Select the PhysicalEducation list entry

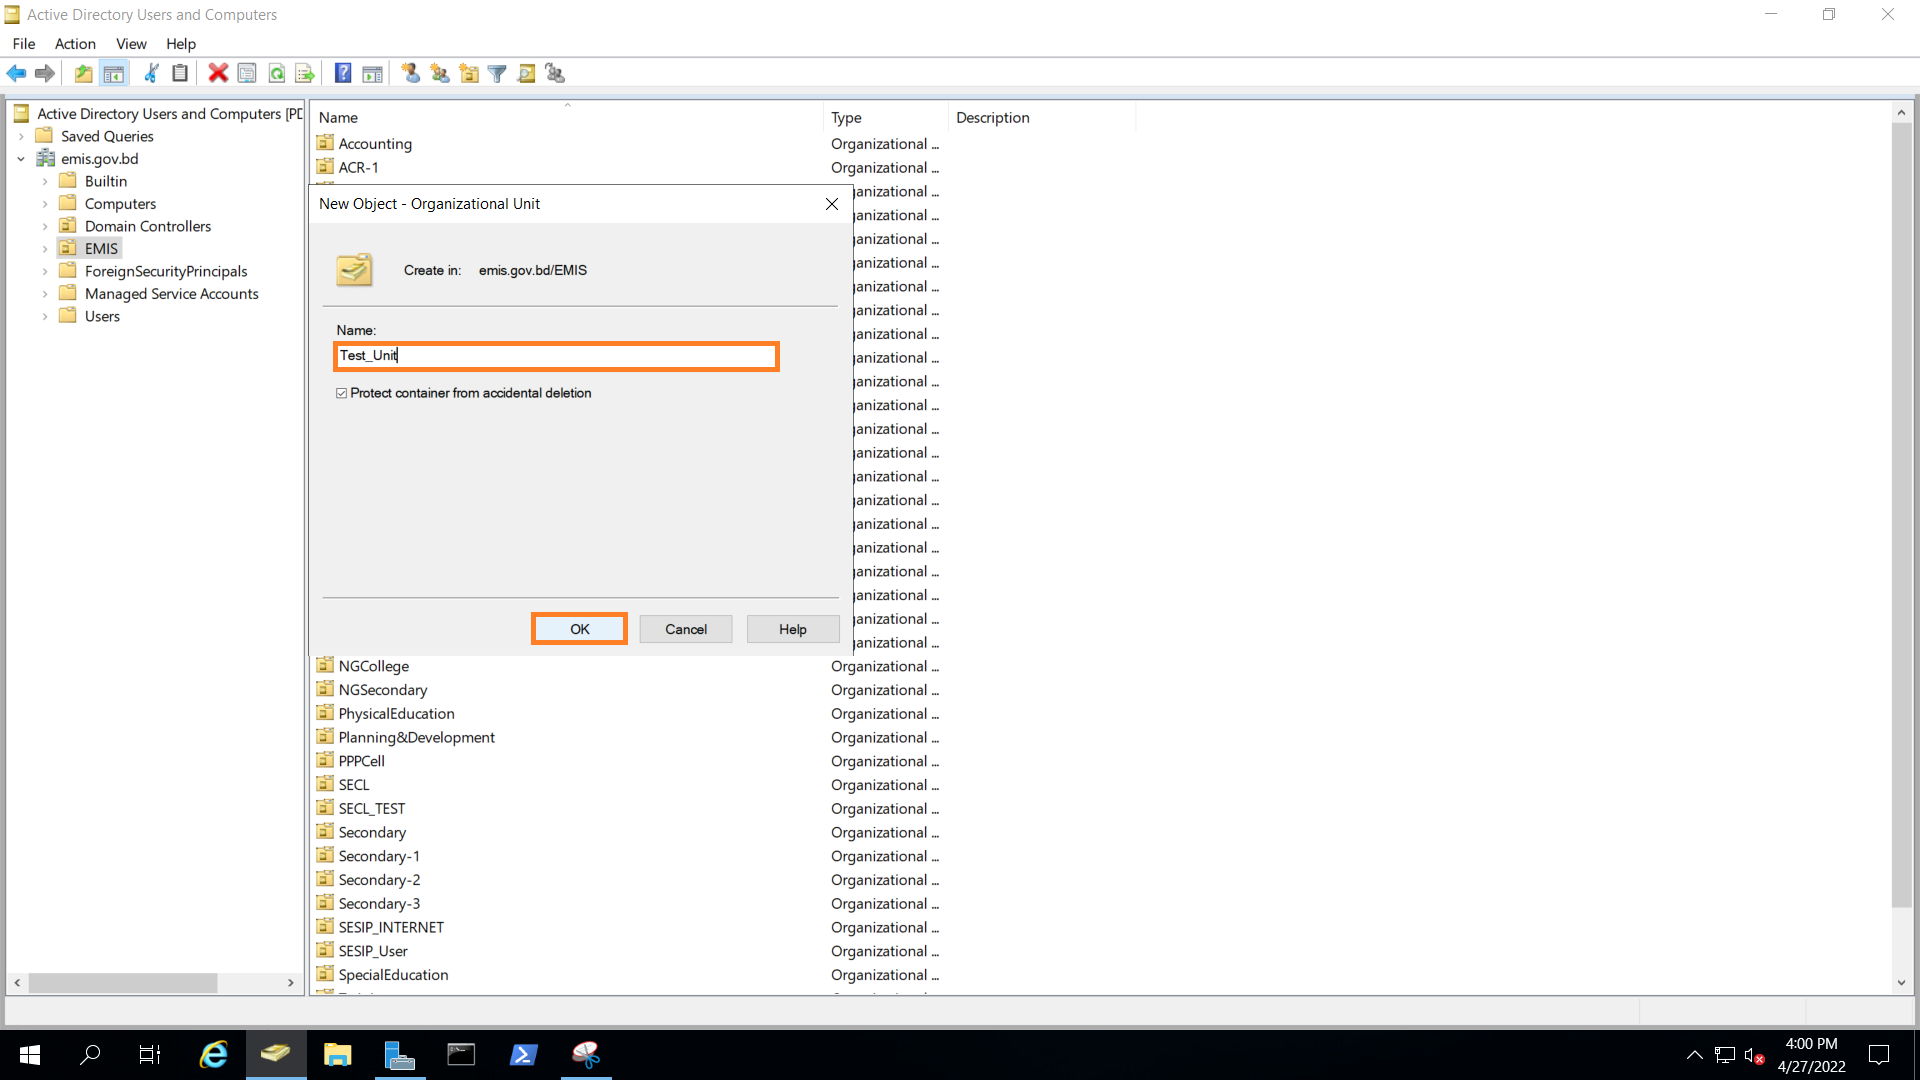point(396,714)
